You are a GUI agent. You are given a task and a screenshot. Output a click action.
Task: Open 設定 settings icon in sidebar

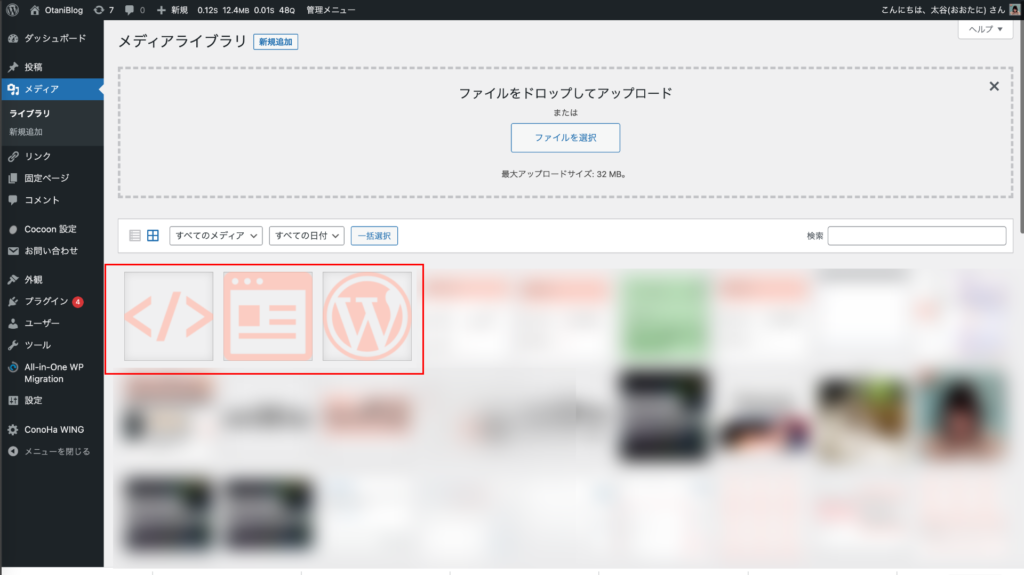(13, 401)
